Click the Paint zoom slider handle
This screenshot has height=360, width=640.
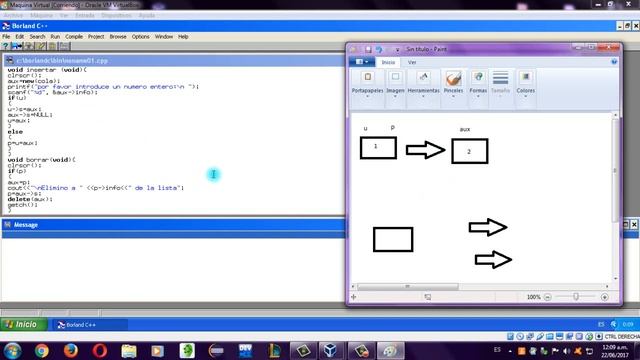point(576,297)
